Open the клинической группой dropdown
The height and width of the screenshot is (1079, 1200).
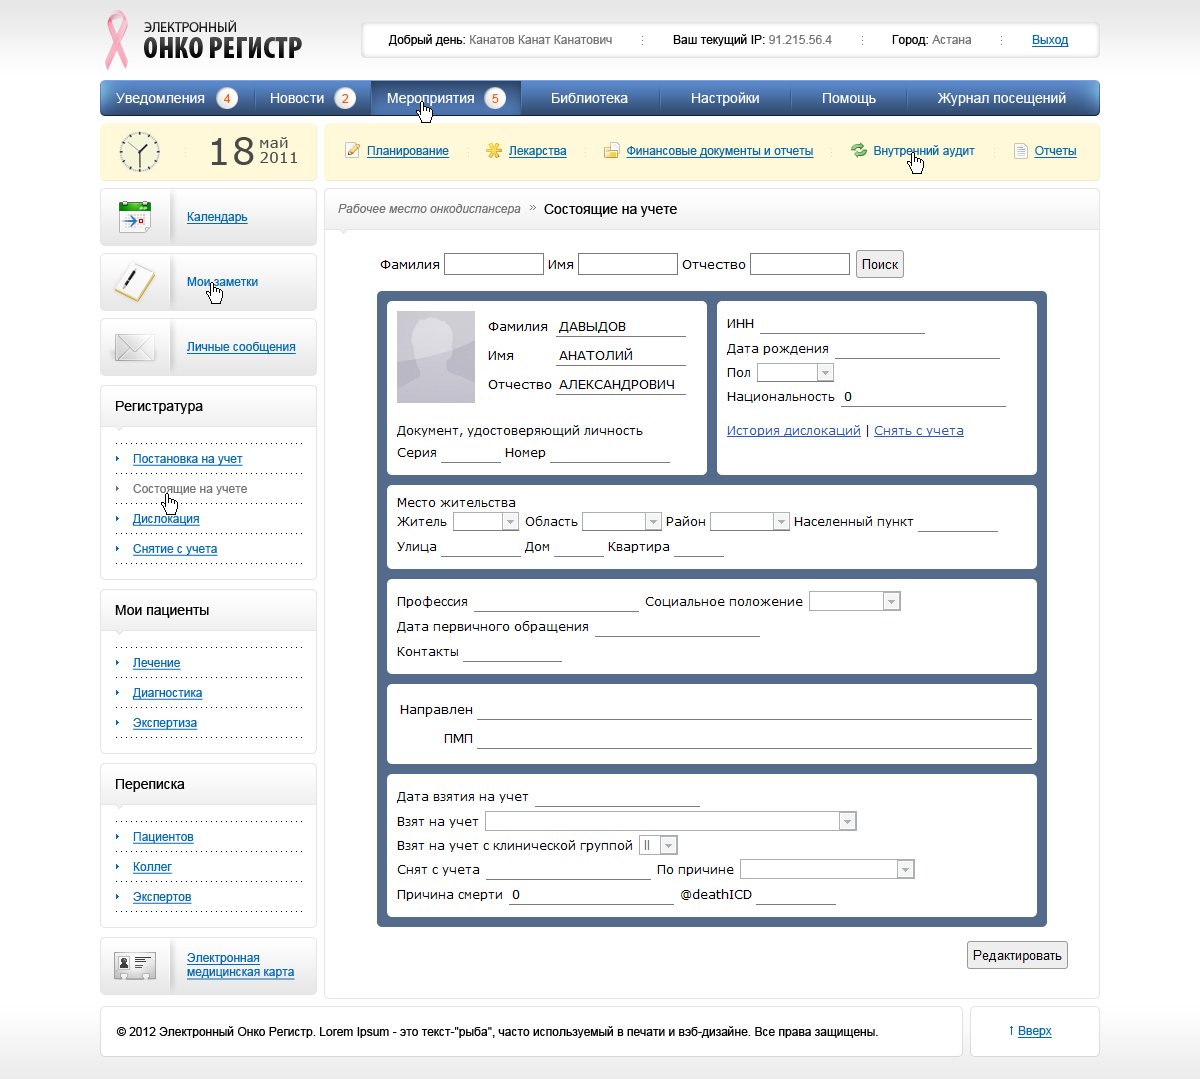[x=659, y=845]
